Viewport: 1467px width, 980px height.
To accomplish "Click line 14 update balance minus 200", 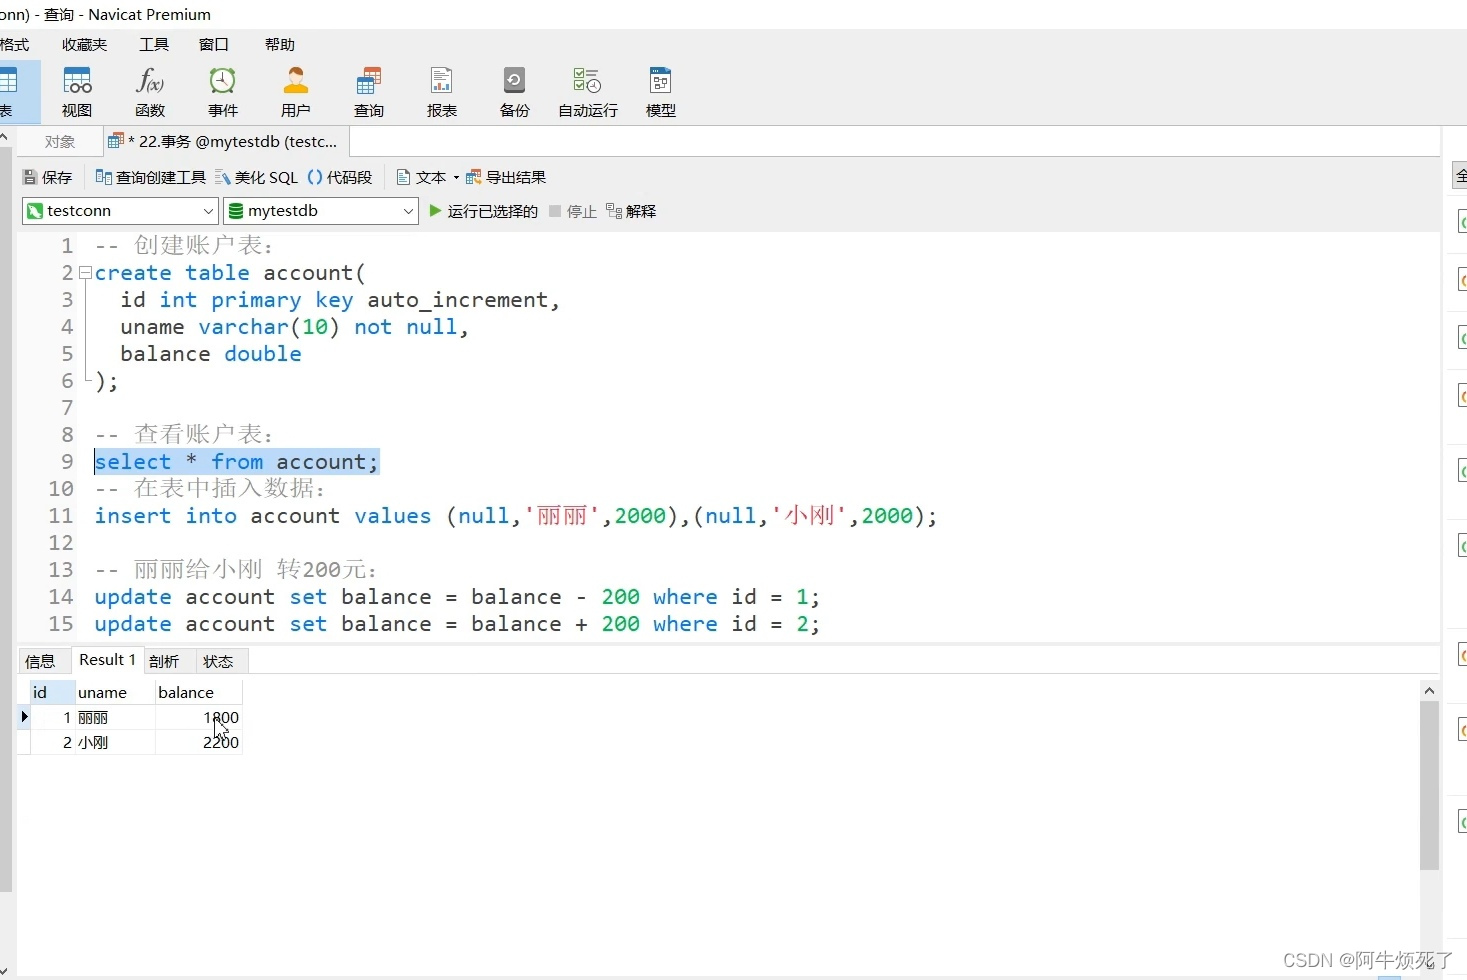I will [457, 597].
